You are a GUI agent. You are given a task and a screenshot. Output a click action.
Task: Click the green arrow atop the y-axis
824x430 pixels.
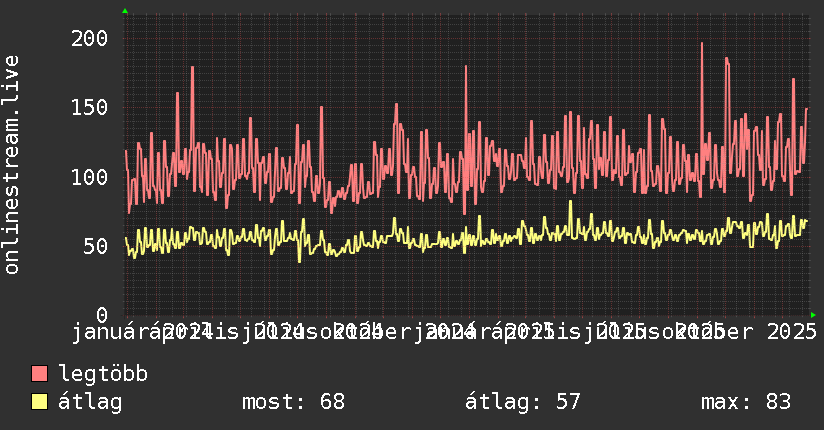pos(125,11)
